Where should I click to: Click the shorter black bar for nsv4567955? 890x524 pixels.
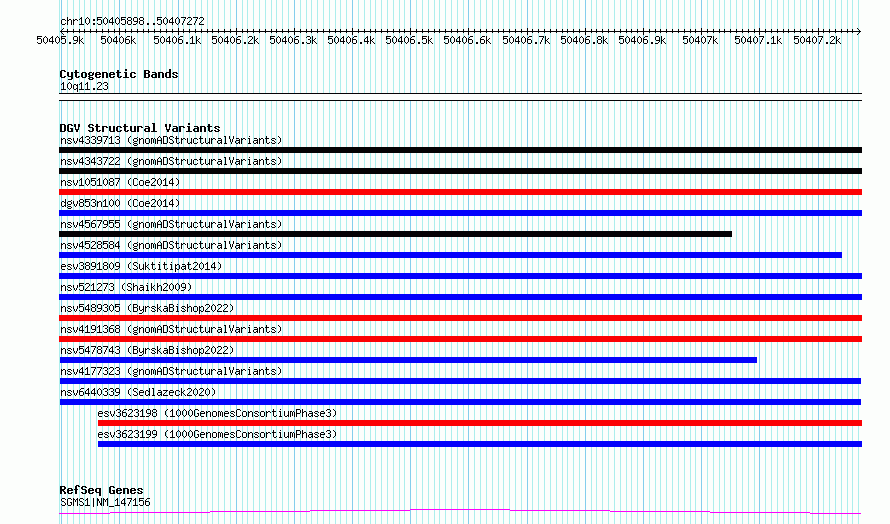396,234
